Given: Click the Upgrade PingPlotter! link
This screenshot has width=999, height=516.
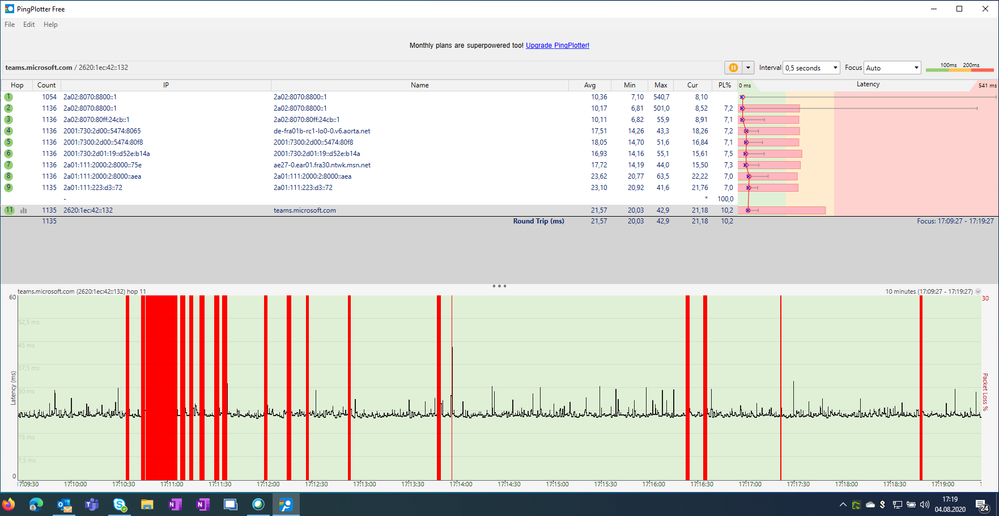Looking at the screenshot, I should coord(557,46).
